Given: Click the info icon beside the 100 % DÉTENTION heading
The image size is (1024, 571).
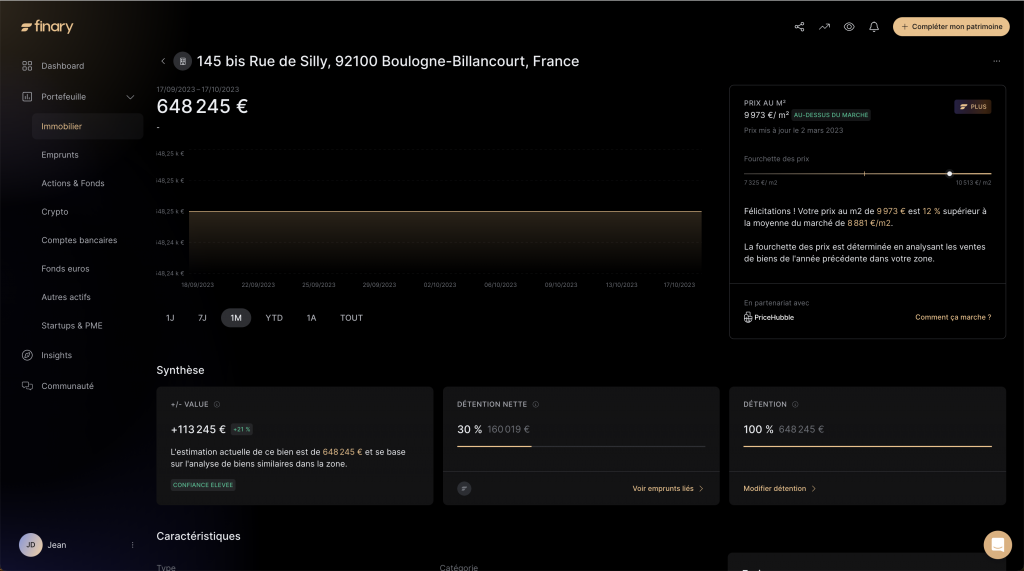Looking at the screenshot, I should [x=795, y=404].
